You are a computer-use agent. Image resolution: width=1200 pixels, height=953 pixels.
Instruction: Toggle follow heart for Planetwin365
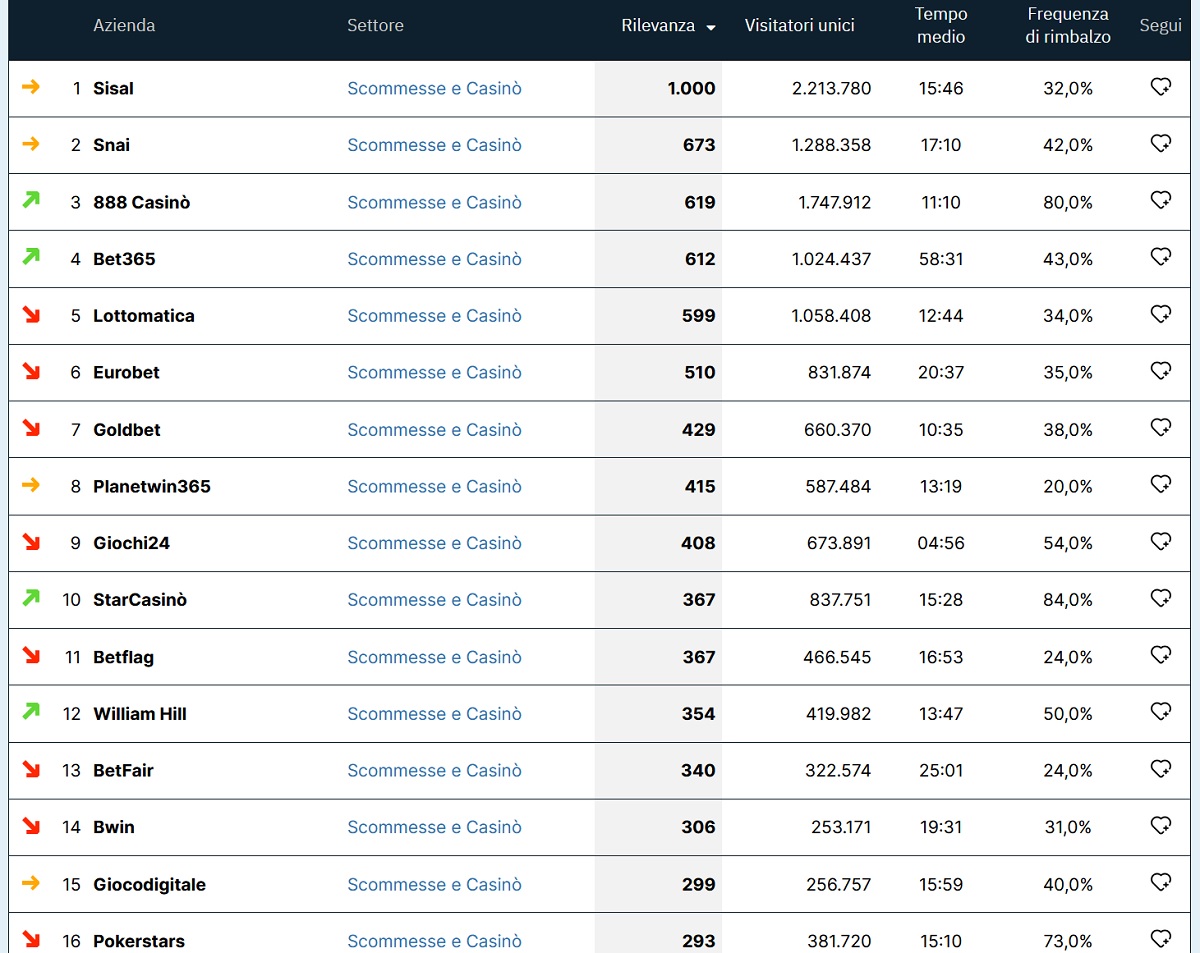[x=1160, y=485]
